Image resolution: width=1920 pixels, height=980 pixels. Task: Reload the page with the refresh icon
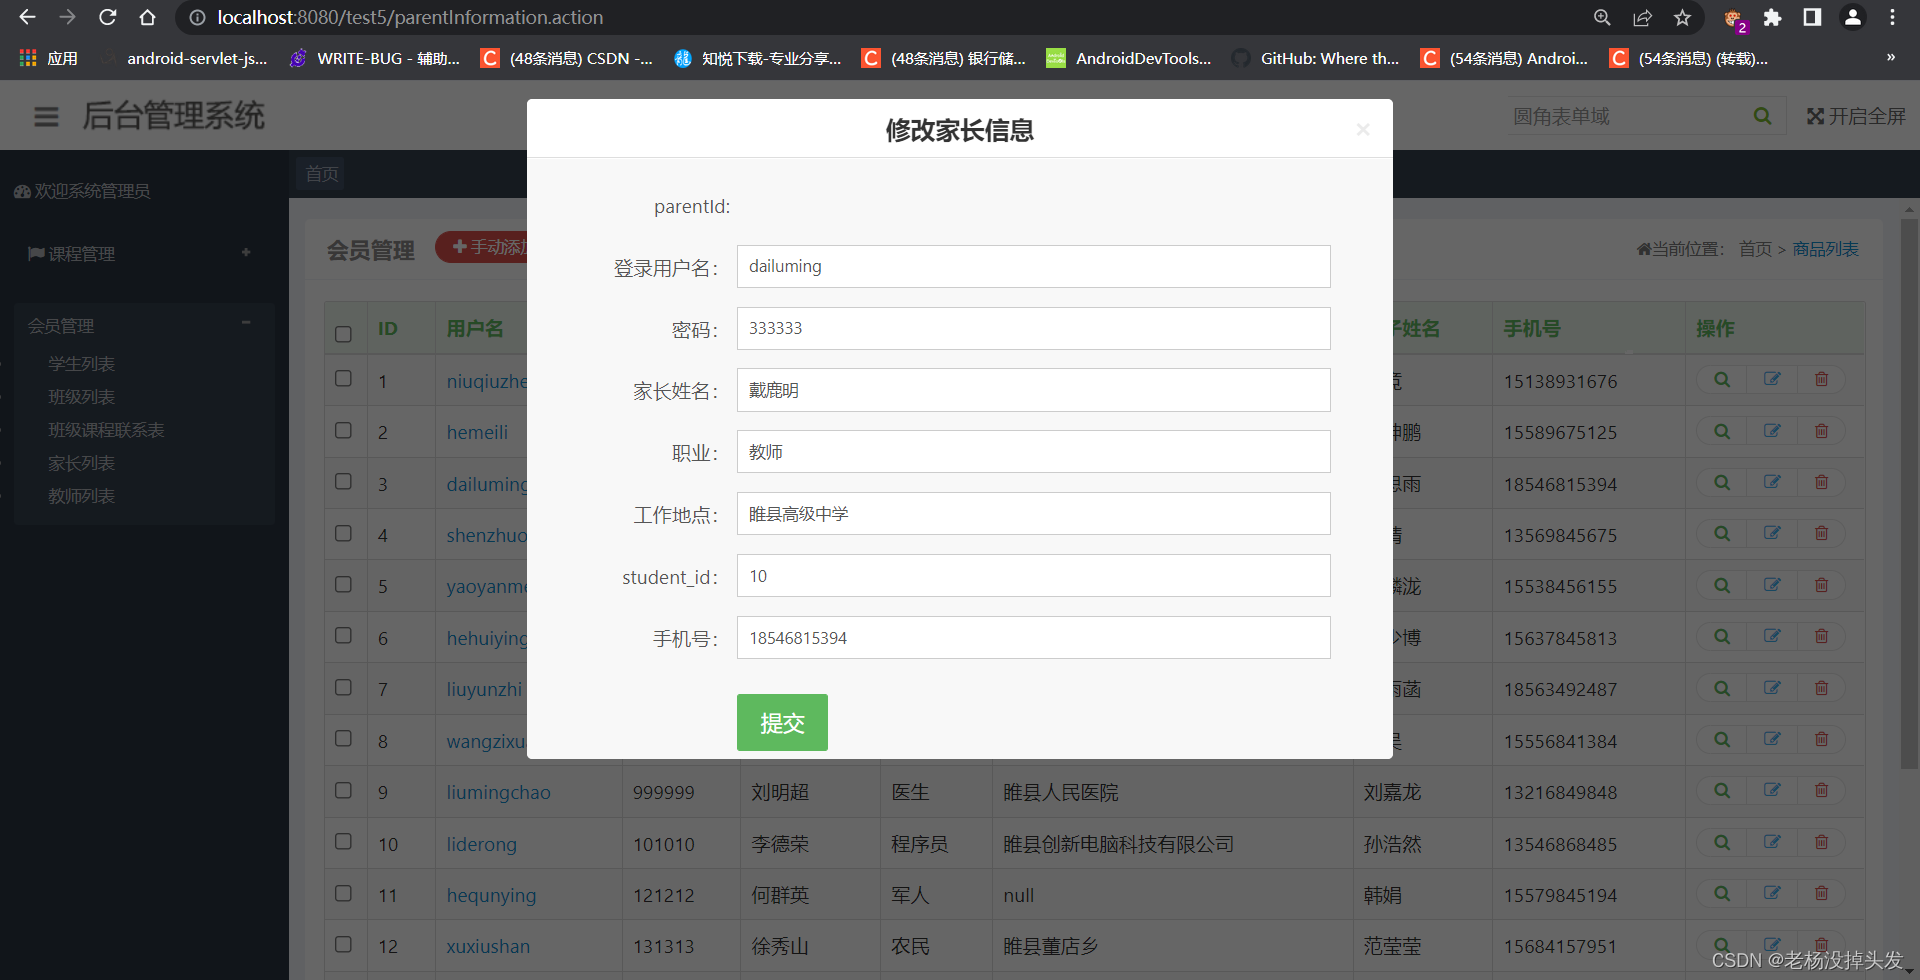(x=107, y=17)
